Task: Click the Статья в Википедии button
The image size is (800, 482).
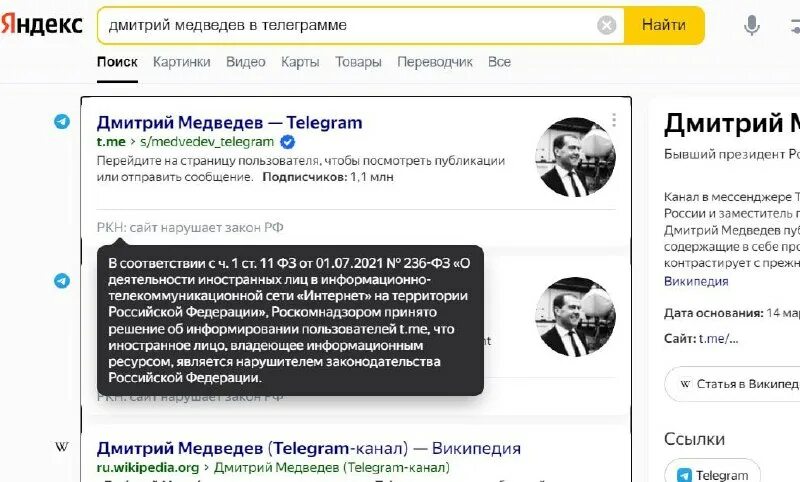Action: pos(733,384)
